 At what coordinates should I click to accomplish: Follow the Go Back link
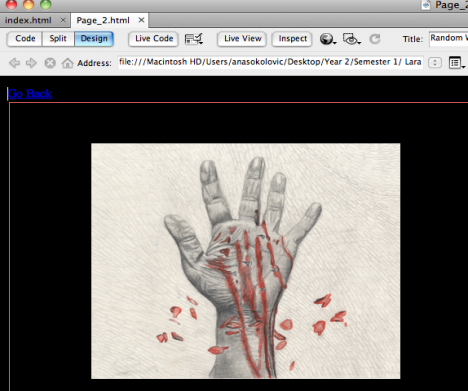coord(30,94)
